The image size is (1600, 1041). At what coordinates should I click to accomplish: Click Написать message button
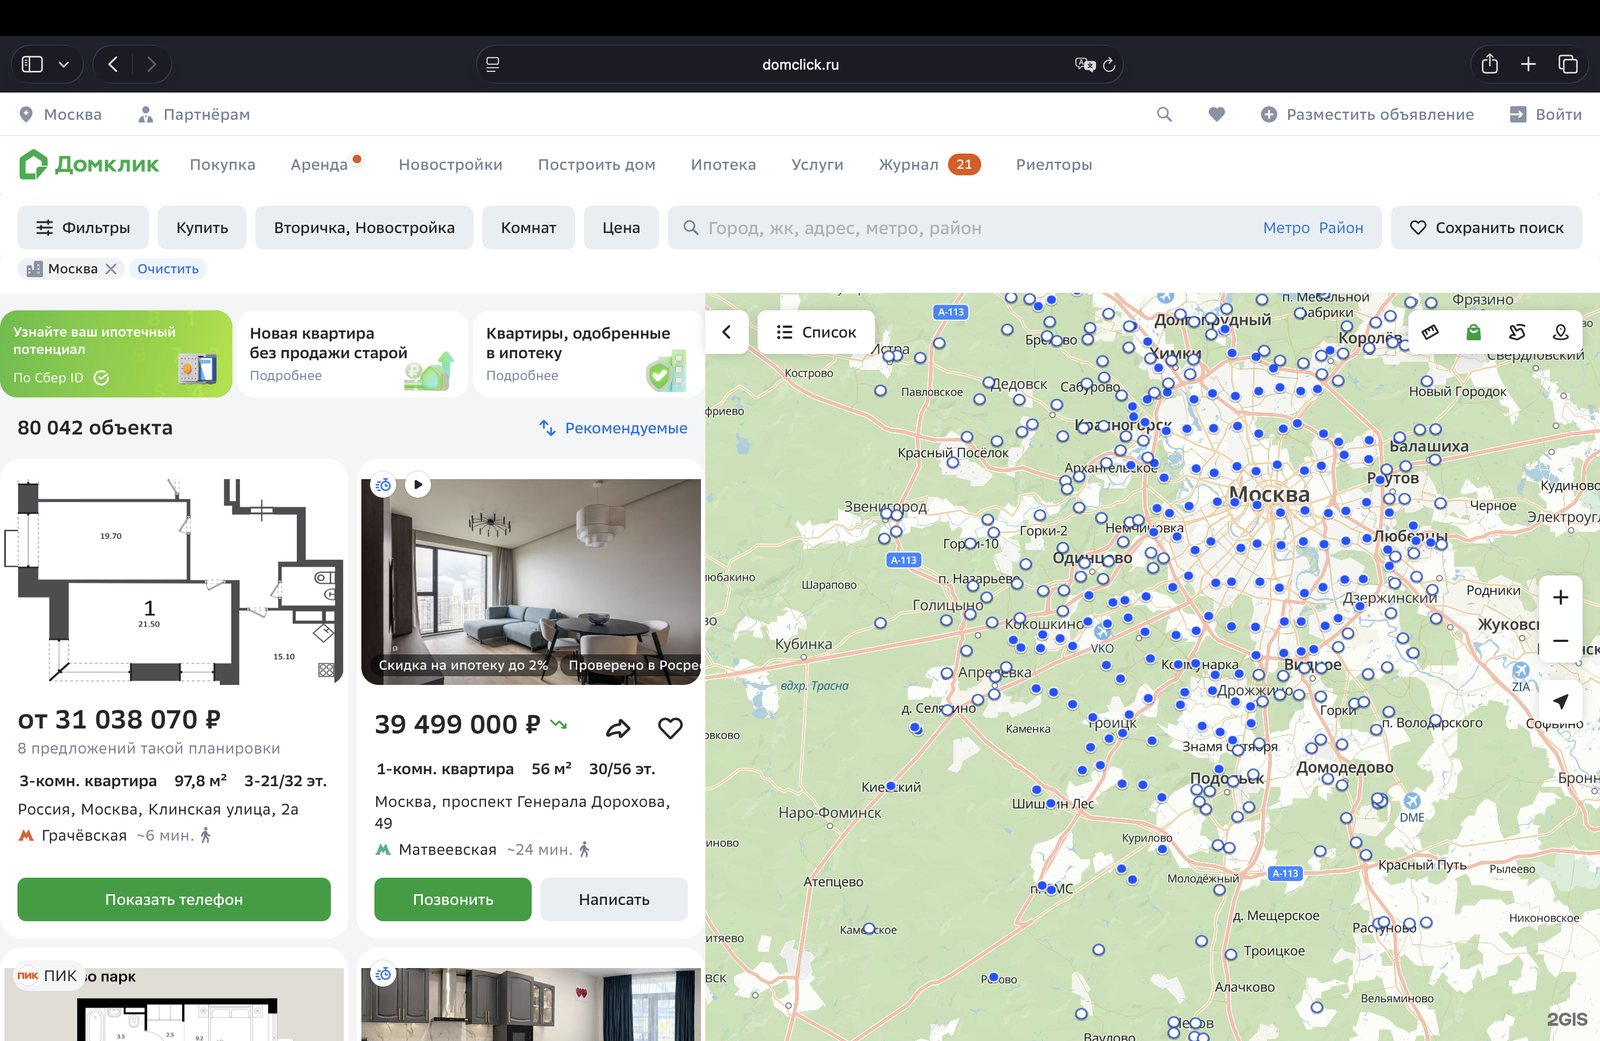[614, 899]
